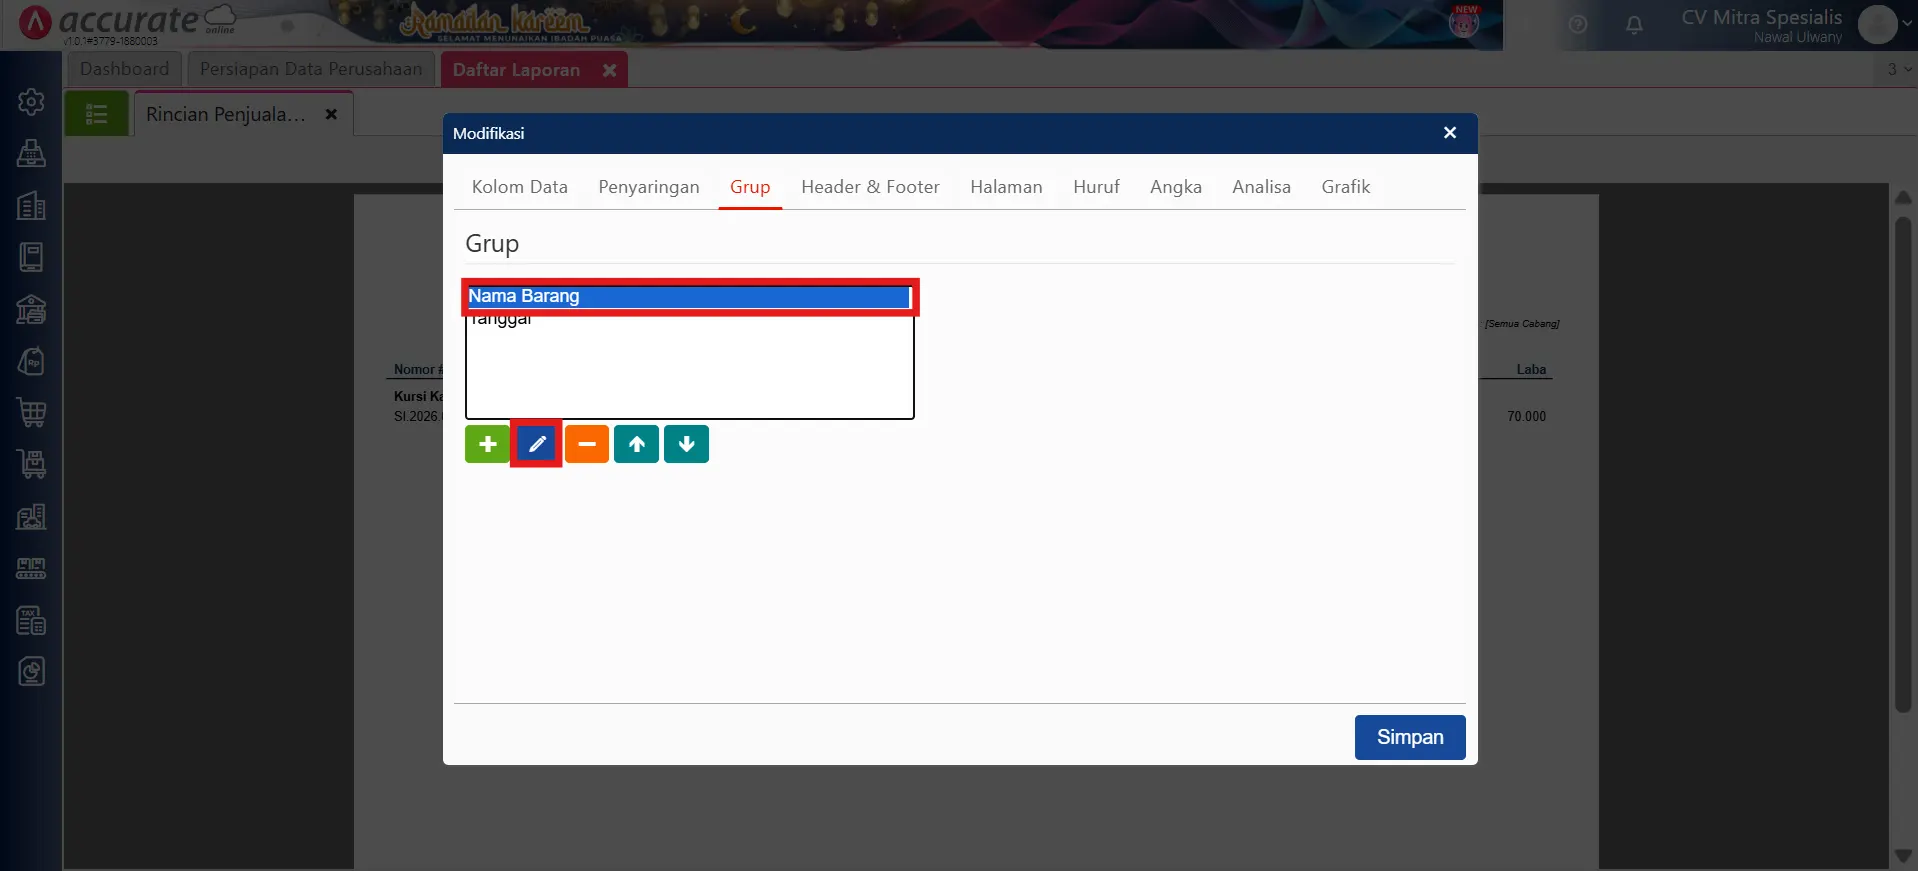Open the help question mark icon
The image size is (1918, 871).
1578,25
